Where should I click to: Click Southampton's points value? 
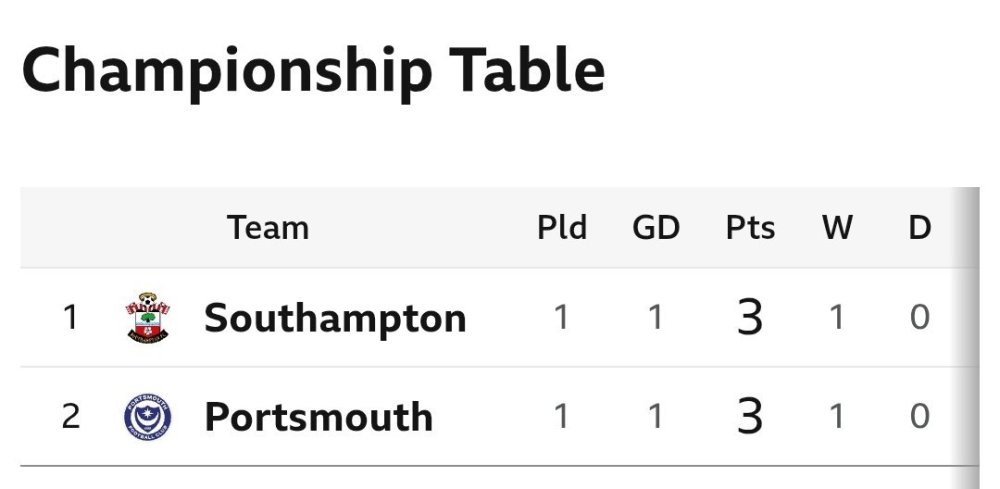750,318
